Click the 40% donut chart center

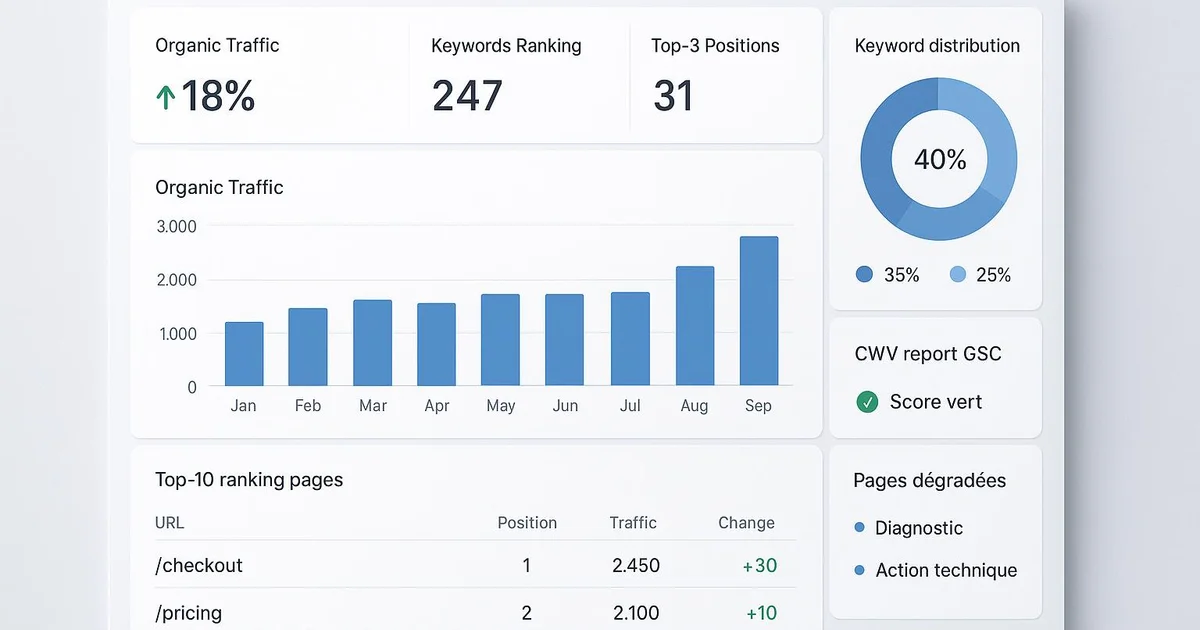940,160
